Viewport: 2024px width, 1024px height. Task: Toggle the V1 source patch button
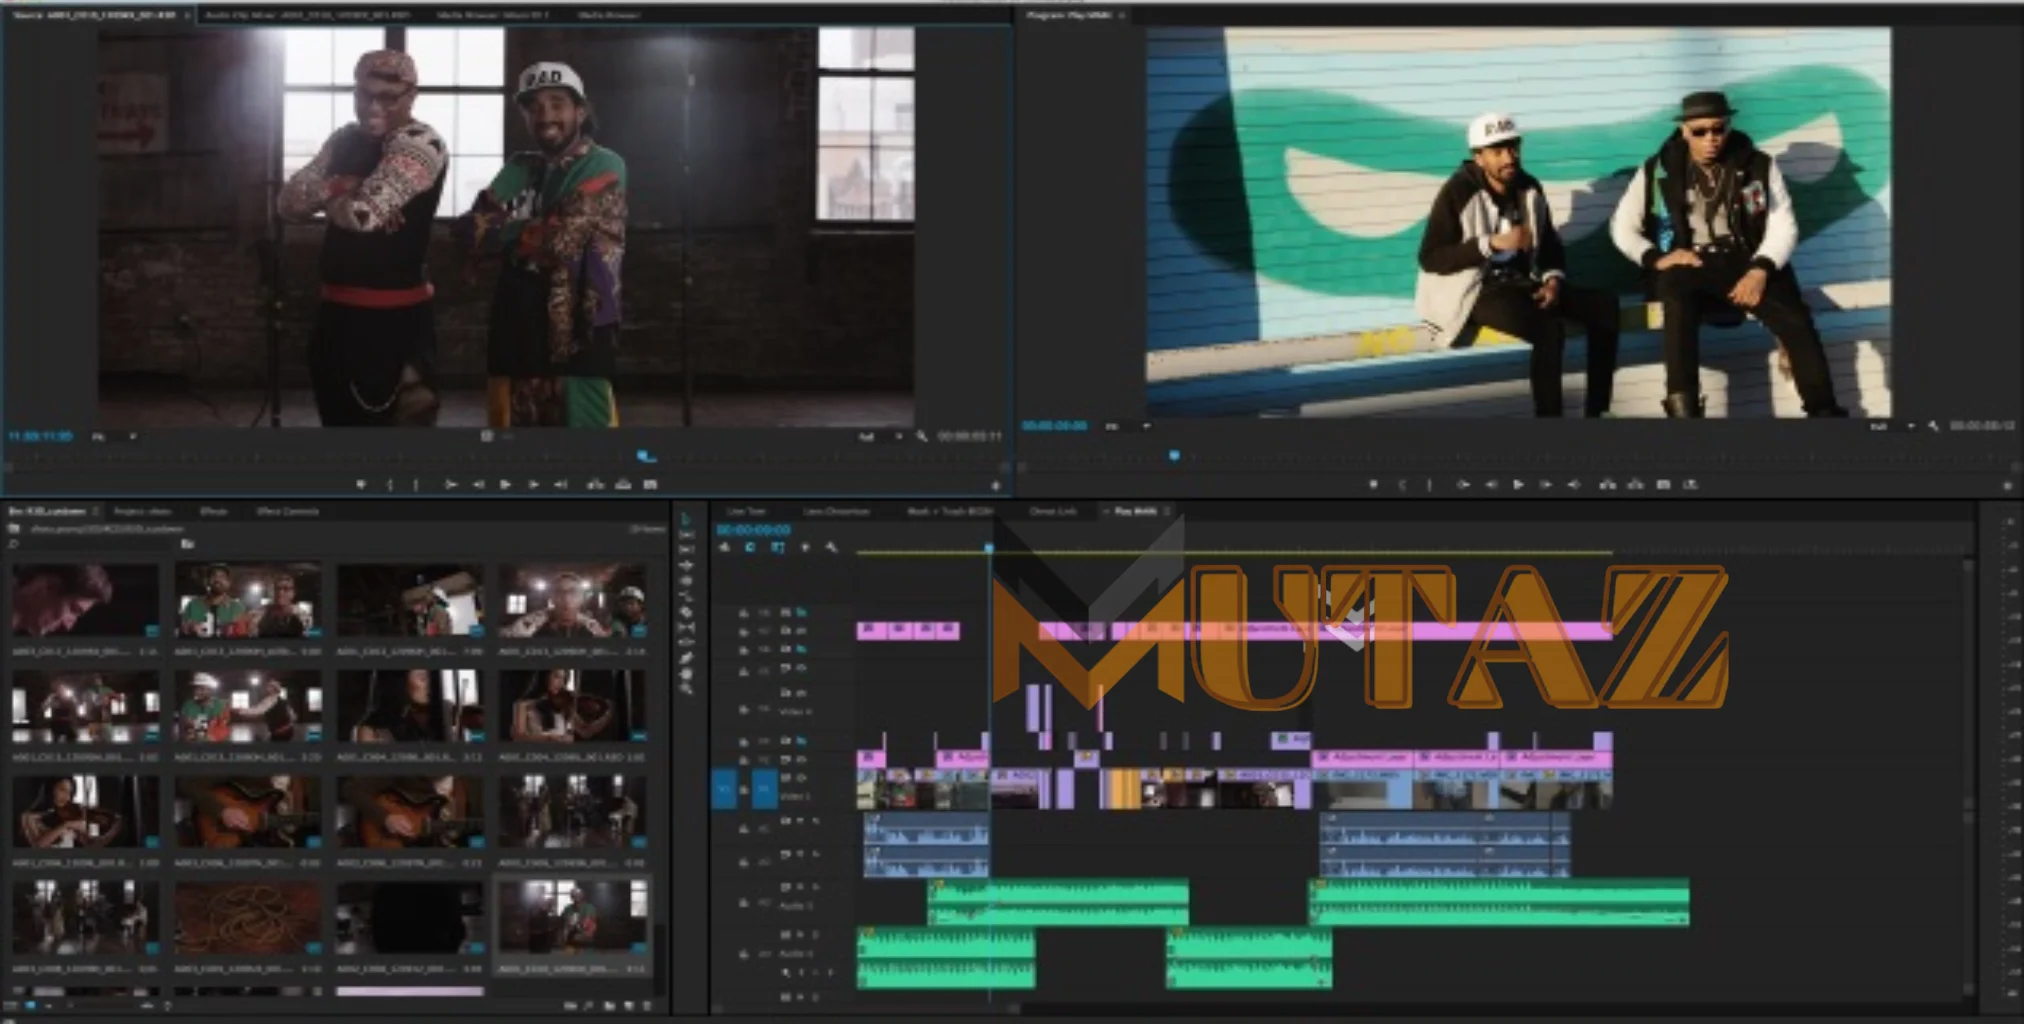click(x=724, y=789)
